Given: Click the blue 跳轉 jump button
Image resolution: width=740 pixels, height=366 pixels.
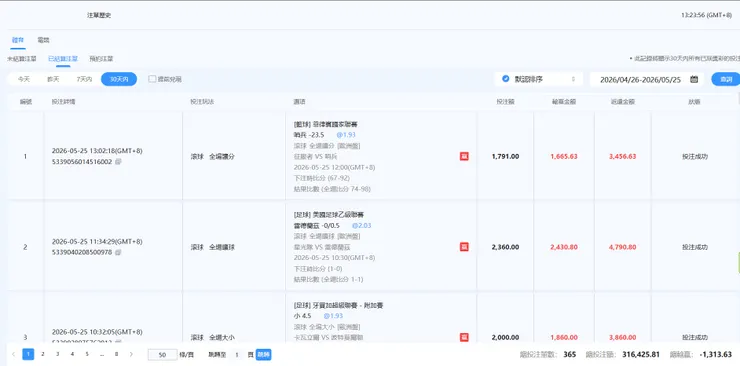Looking at the screenshot, I should [x=263, y=355].
